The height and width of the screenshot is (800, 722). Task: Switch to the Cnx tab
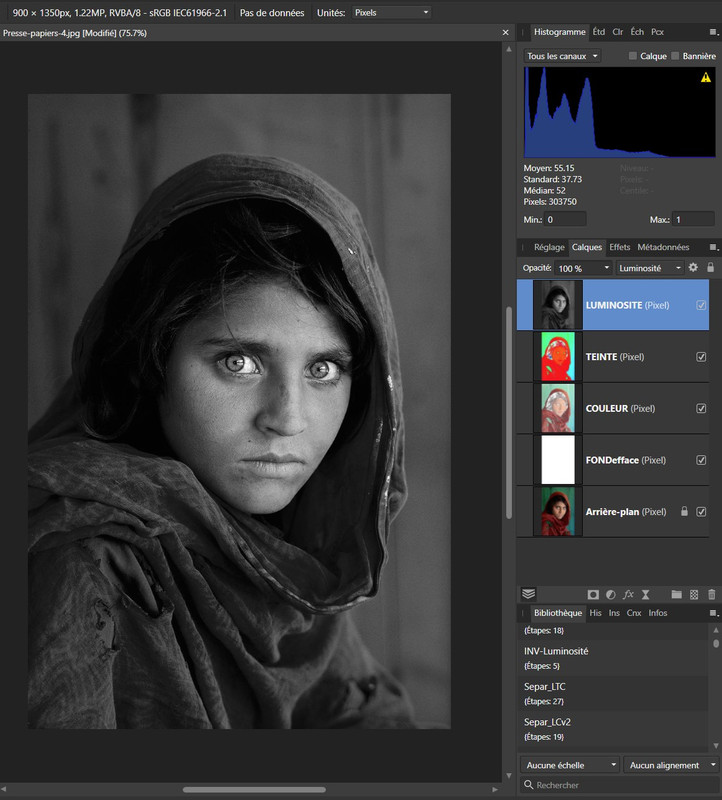(634, 613)
